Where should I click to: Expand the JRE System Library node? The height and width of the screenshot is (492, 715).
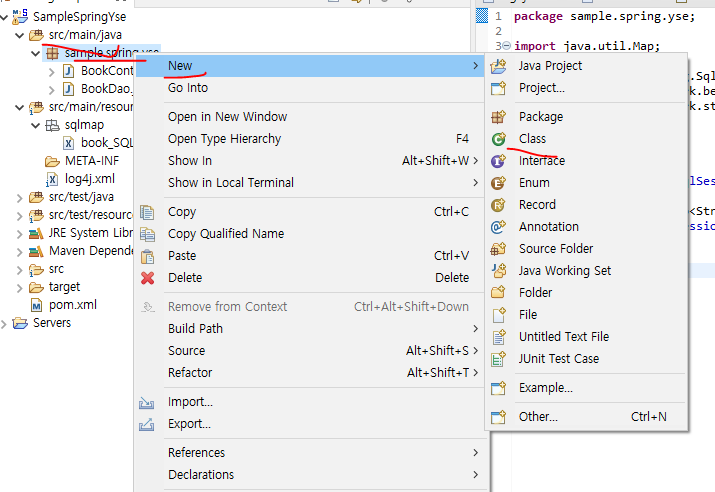click(20, 233)
